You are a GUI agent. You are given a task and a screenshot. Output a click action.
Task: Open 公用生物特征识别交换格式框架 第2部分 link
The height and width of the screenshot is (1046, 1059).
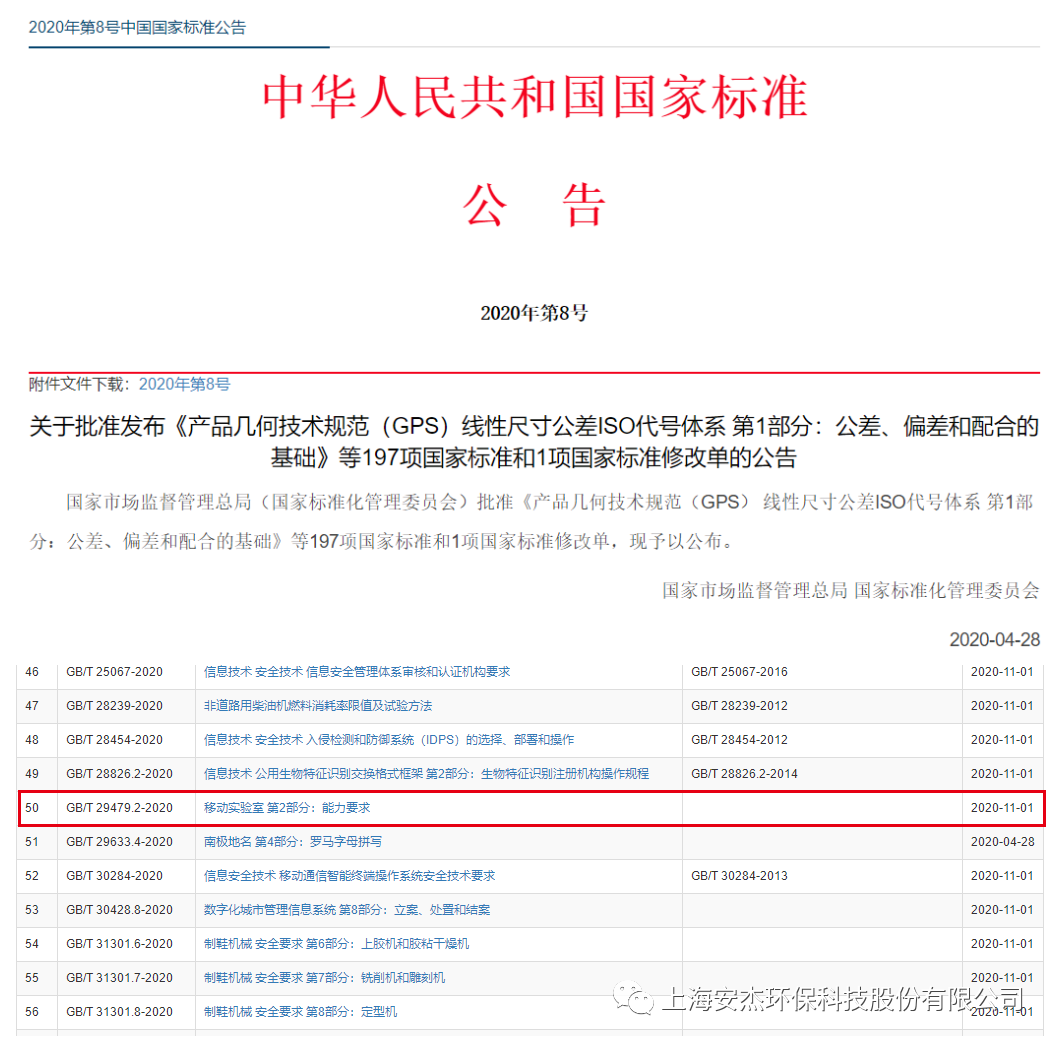(x=426, y=774)
